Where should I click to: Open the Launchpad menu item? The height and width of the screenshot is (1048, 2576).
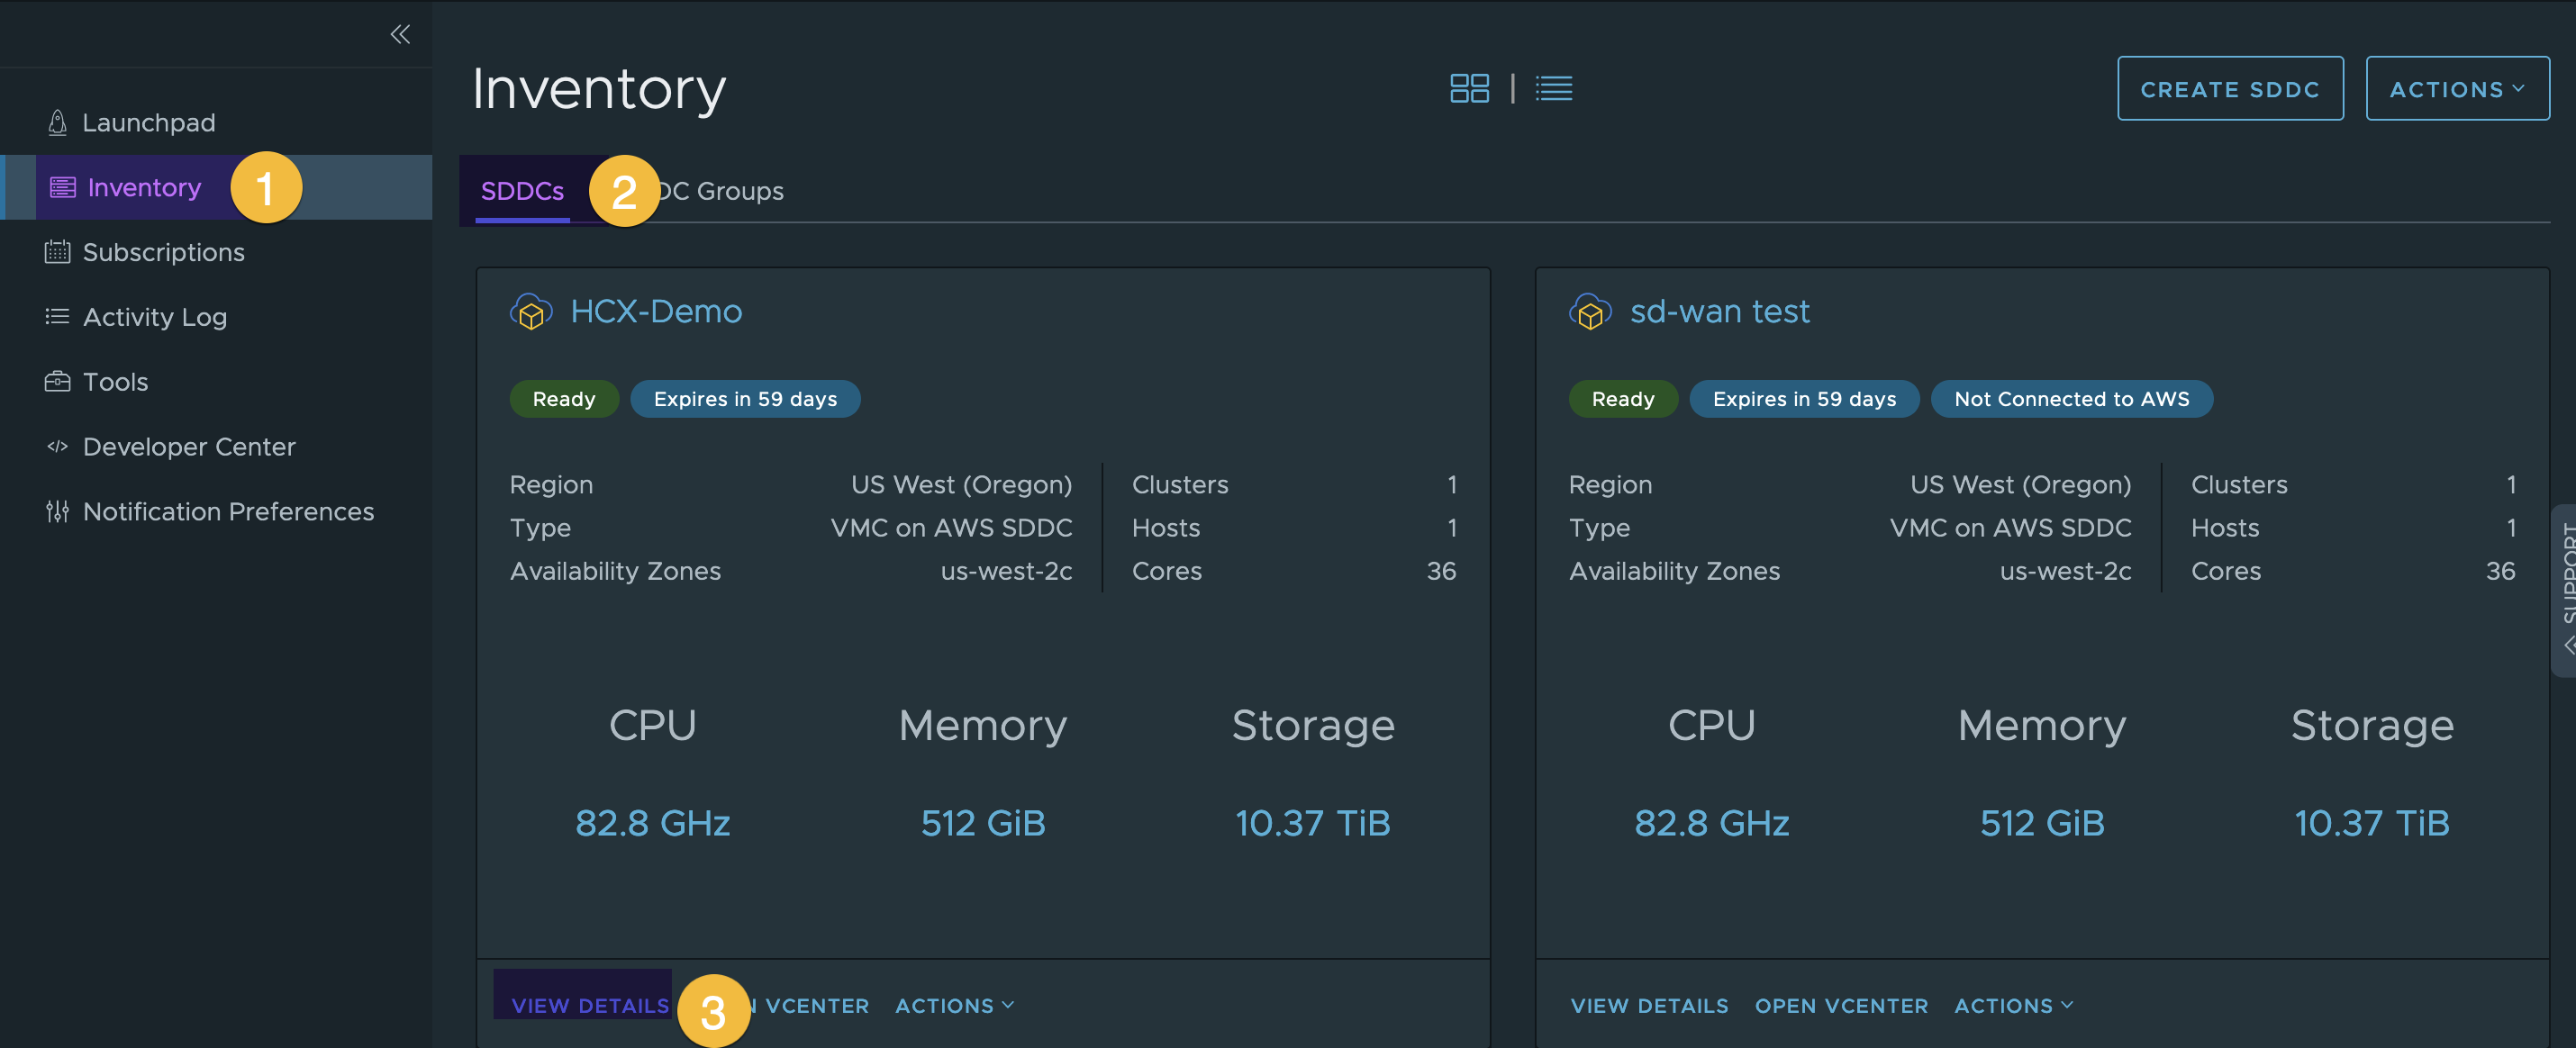(149, 122)
